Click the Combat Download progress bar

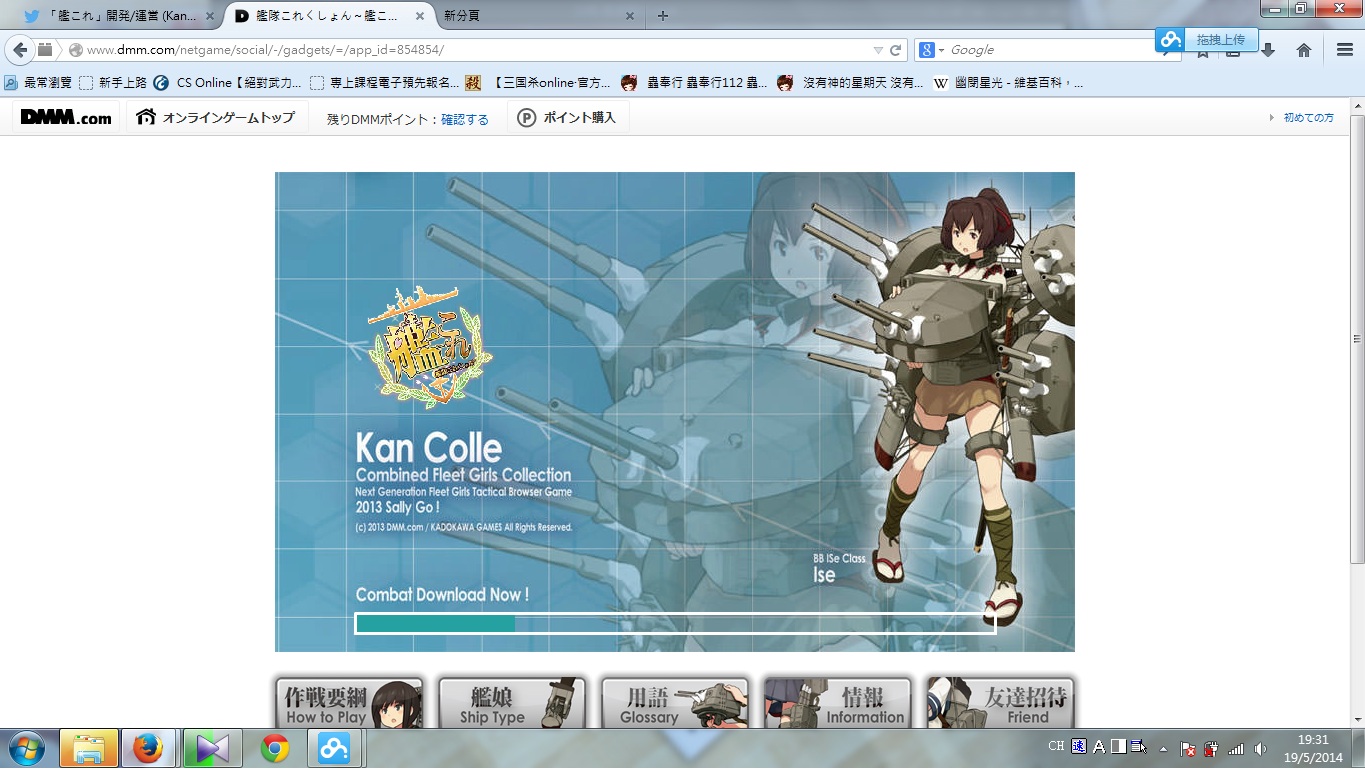coord(676,623)
